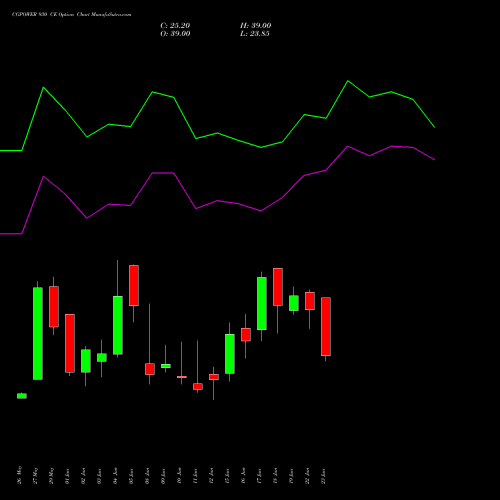Select the red candle above 01 Jun
Screen dimensions: 500x500
coord(70,343)
